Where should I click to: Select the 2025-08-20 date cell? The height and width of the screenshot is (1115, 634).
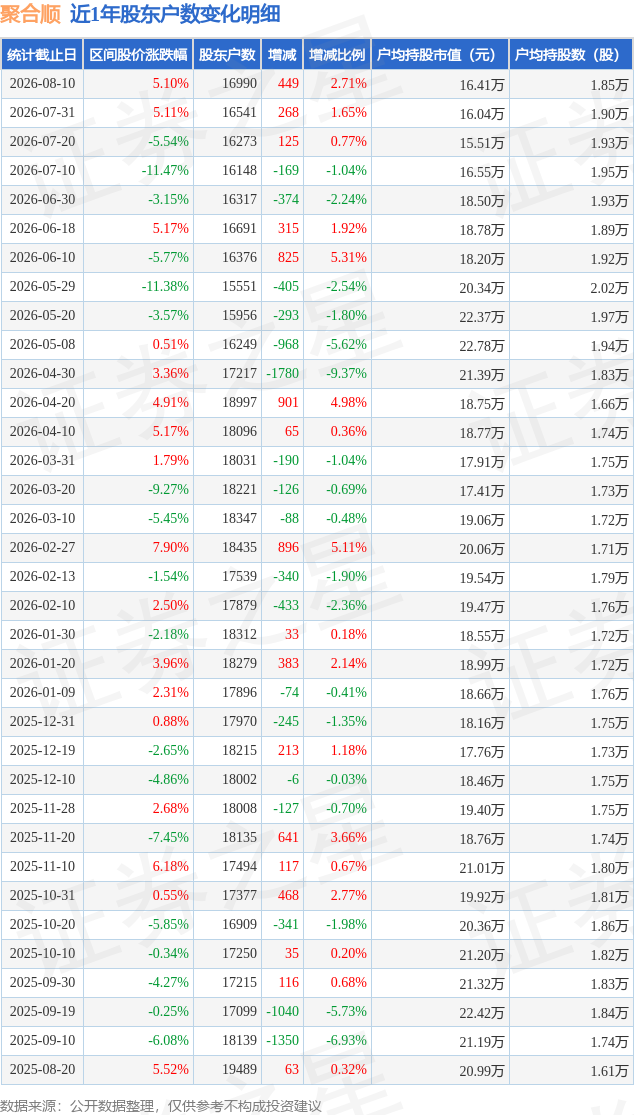pyautogui.click(x=42, y=1069)
